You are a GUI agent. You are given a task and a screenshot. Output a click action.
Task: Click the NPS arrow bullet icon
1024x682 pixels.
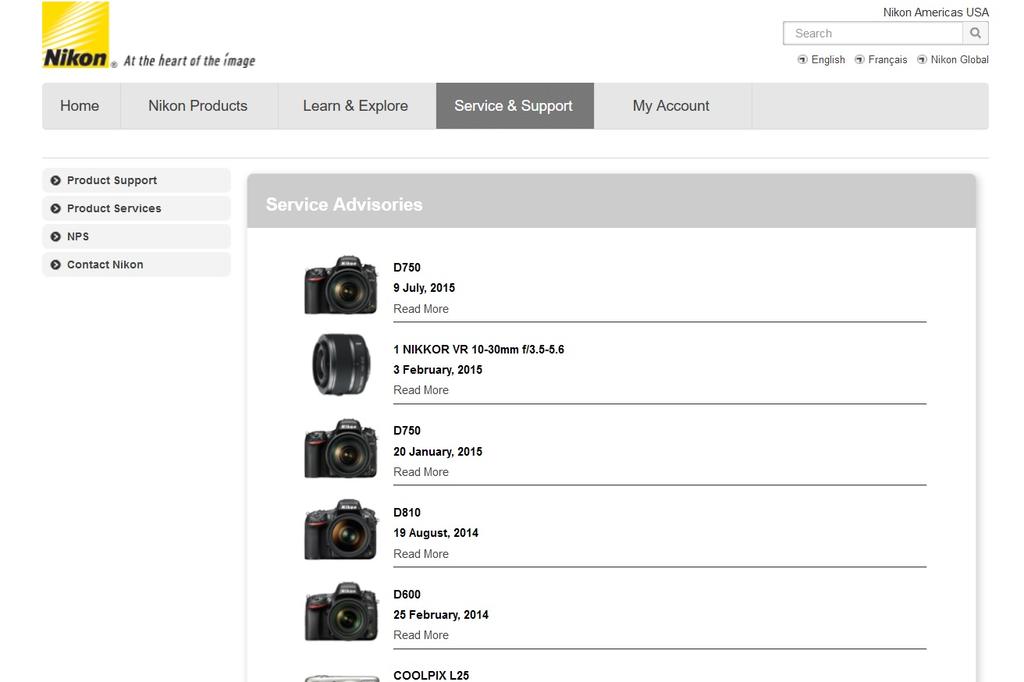[x=56, y=237]
